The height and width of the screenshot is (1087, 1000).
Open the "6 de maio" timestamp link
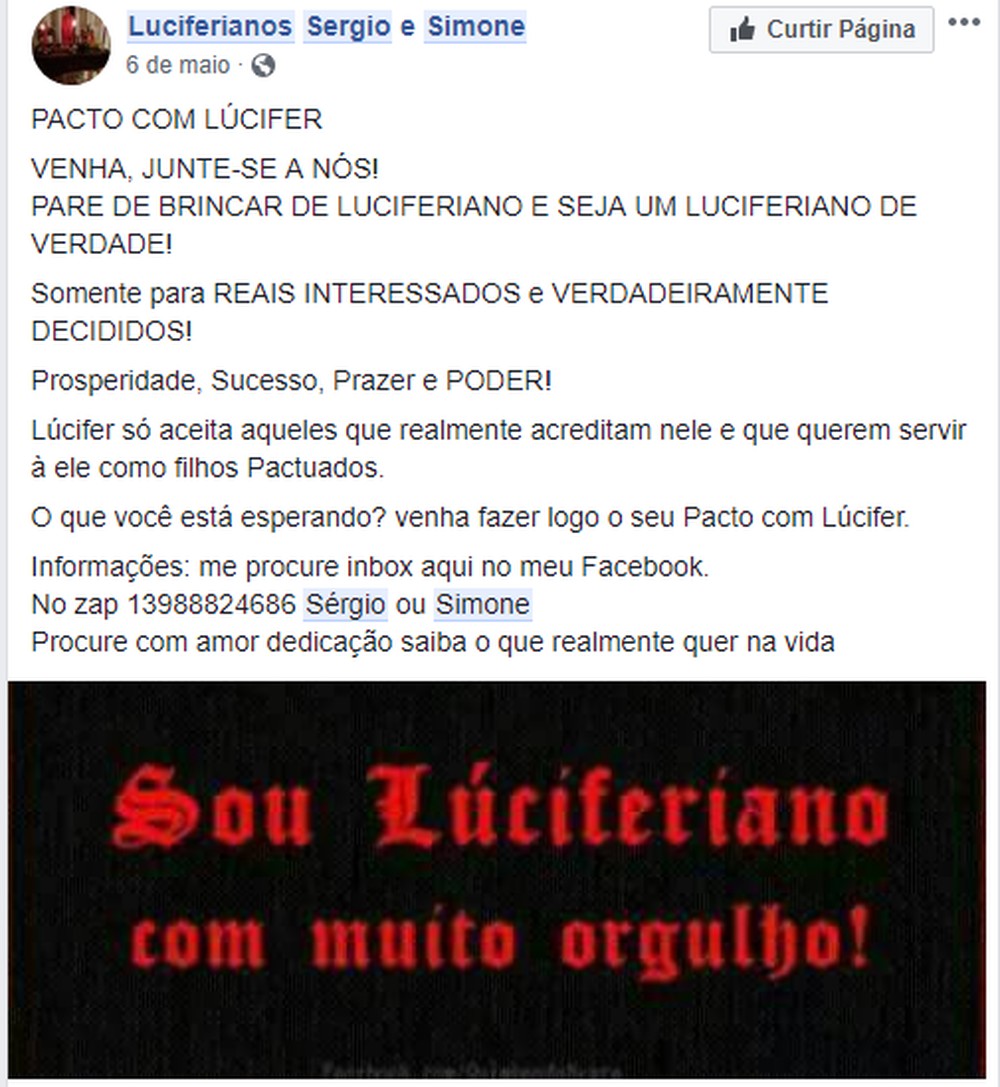[177, 65]
